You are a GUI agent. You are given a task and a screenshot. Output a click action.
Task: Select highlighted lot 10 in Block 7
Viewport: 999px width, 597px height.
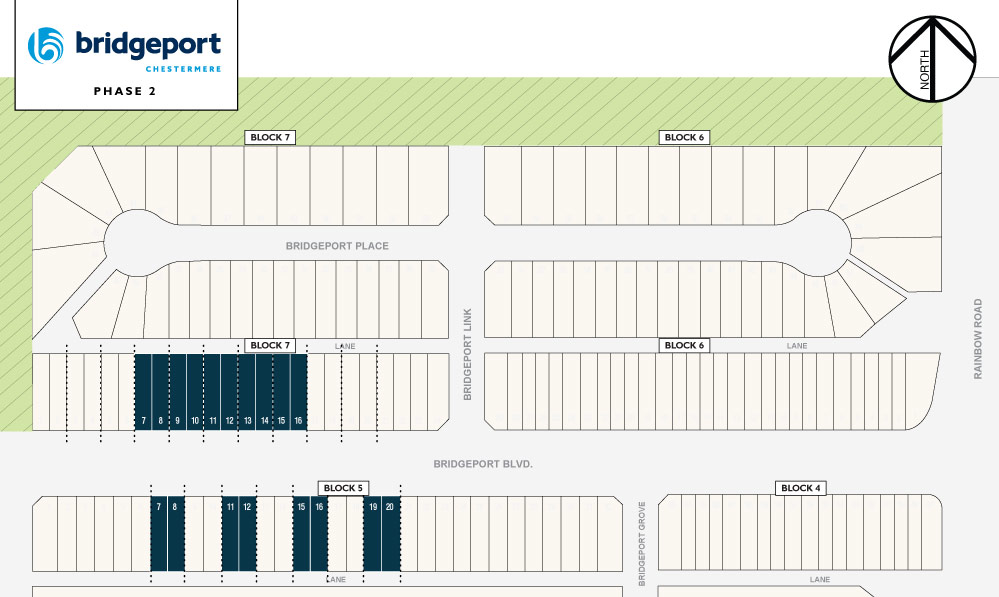[195, 393]
